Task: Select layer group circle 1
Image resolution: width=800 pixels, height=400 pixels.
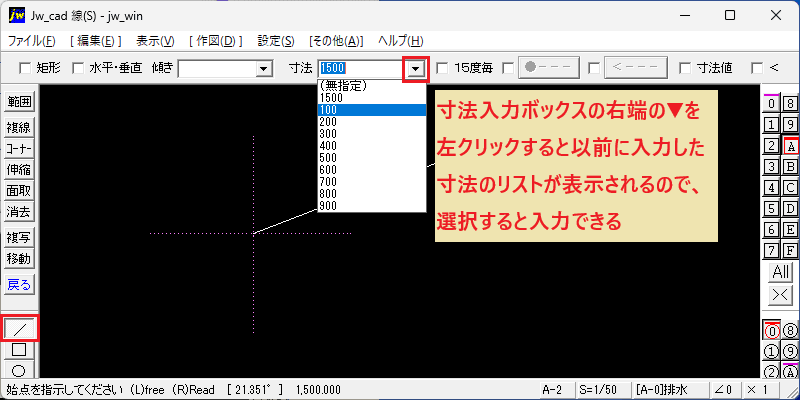Action: (771, 352)
